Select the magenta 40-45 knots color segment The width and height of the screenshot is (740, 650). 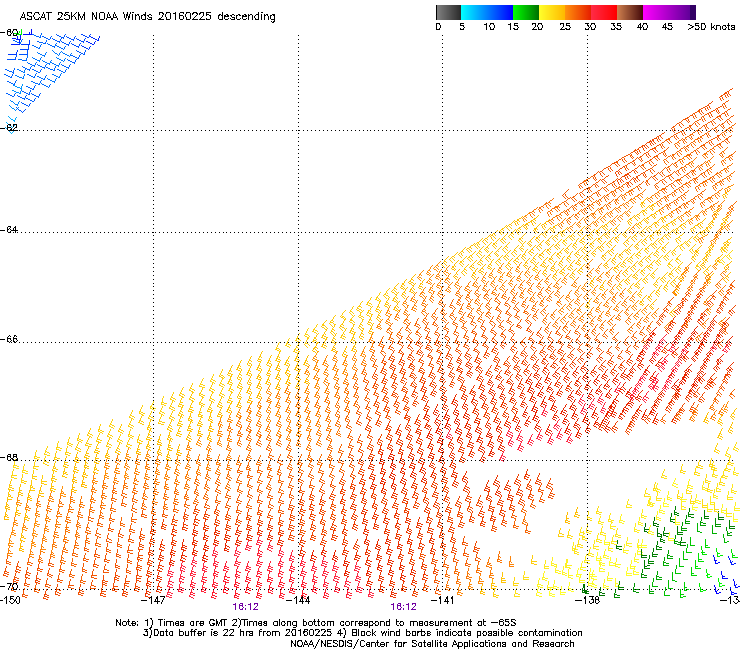pyautogui.click(x=656, y=12)
